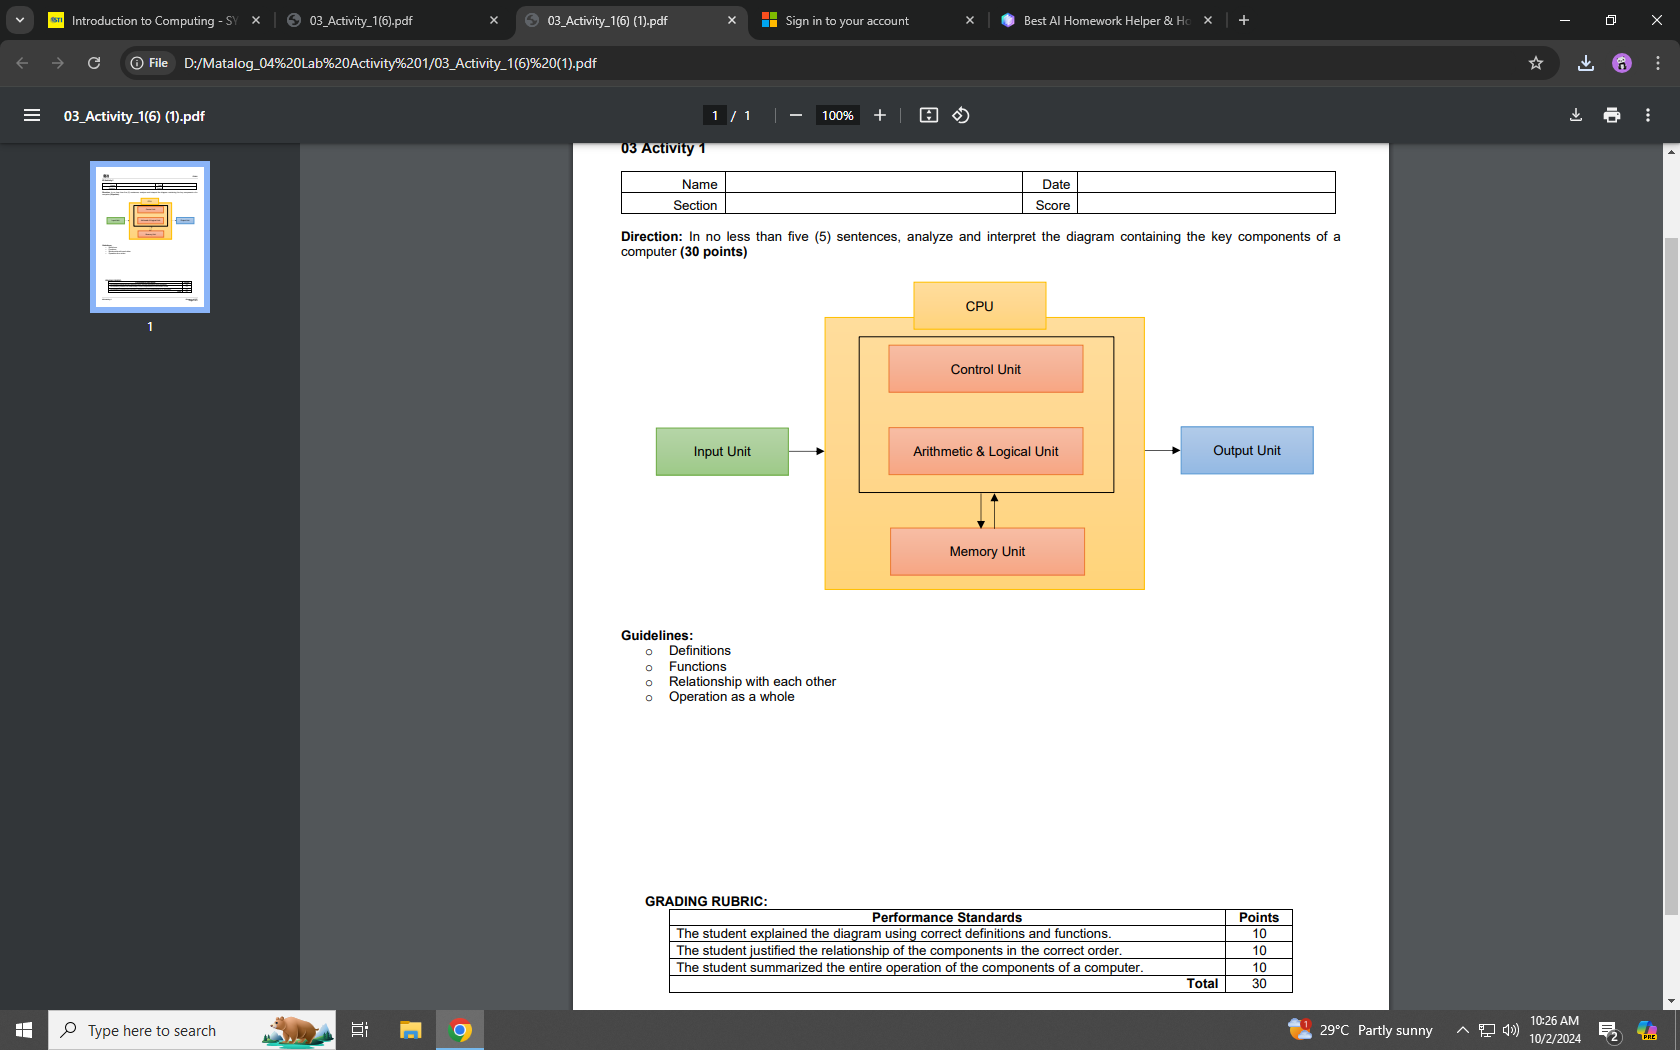Open PDF viewer more actions menu
The image size is (1680, 1050).
(1648, 115)
